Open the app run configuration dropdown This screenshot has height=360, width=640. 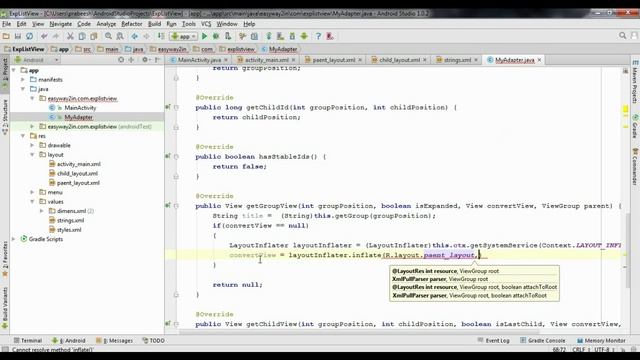point(184,36)
